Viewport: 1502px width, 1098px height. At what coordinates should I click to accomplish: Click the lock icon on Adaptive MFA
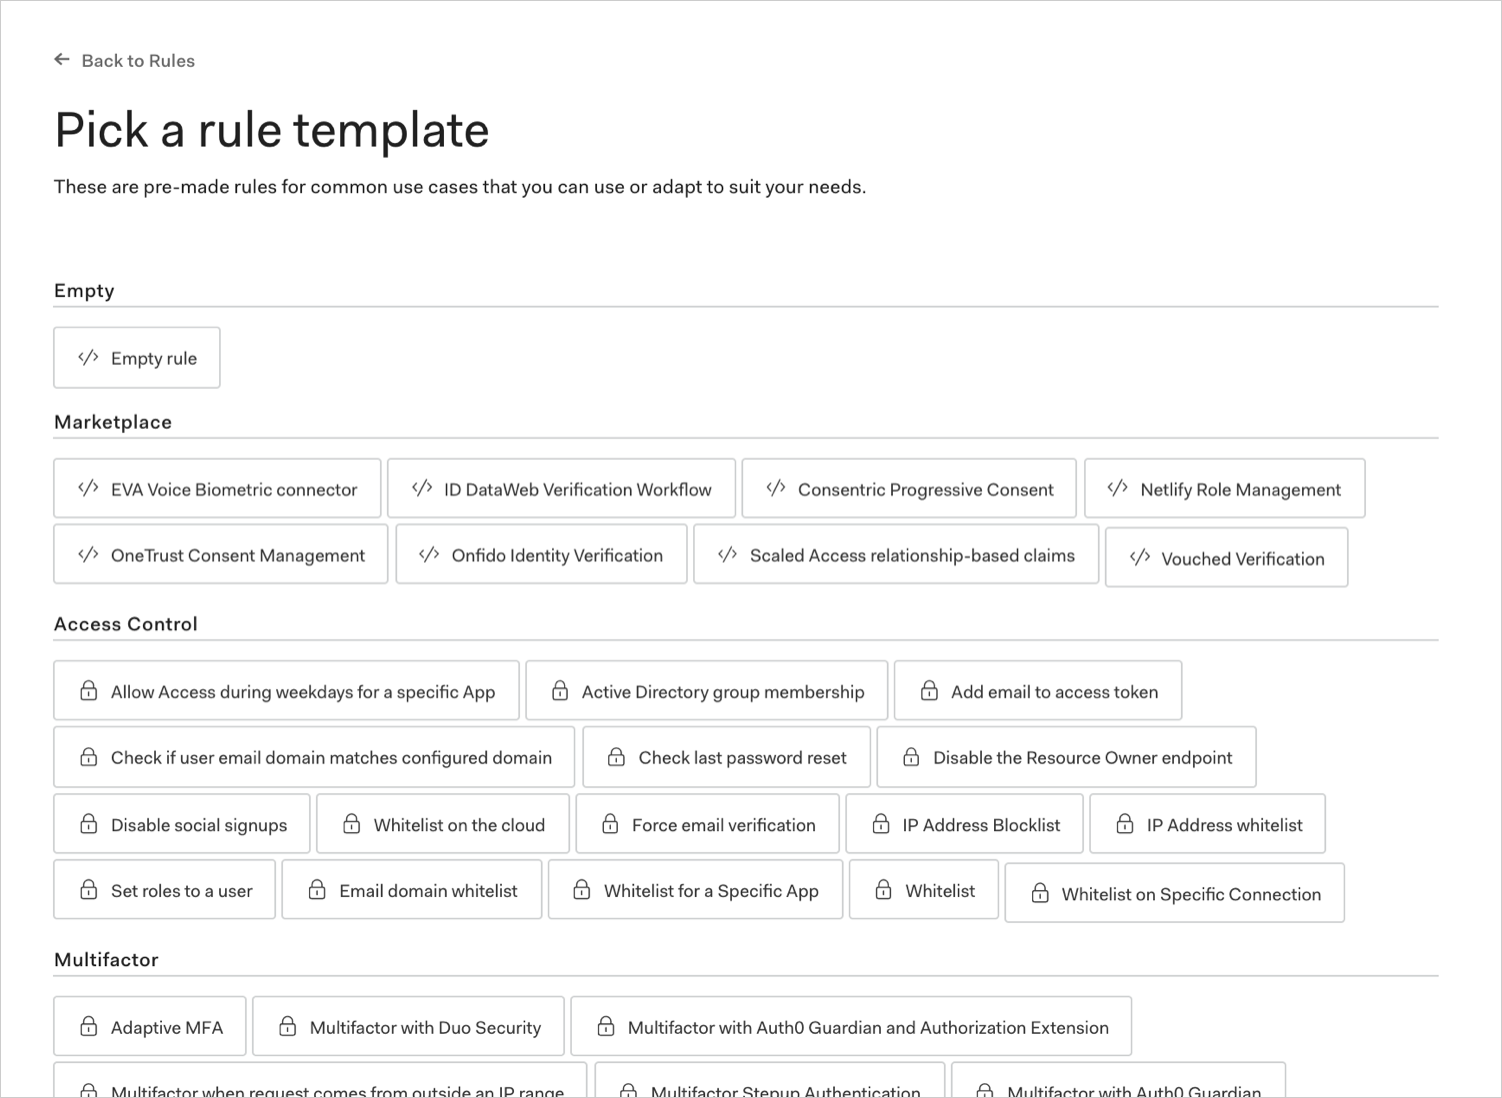89,1026
